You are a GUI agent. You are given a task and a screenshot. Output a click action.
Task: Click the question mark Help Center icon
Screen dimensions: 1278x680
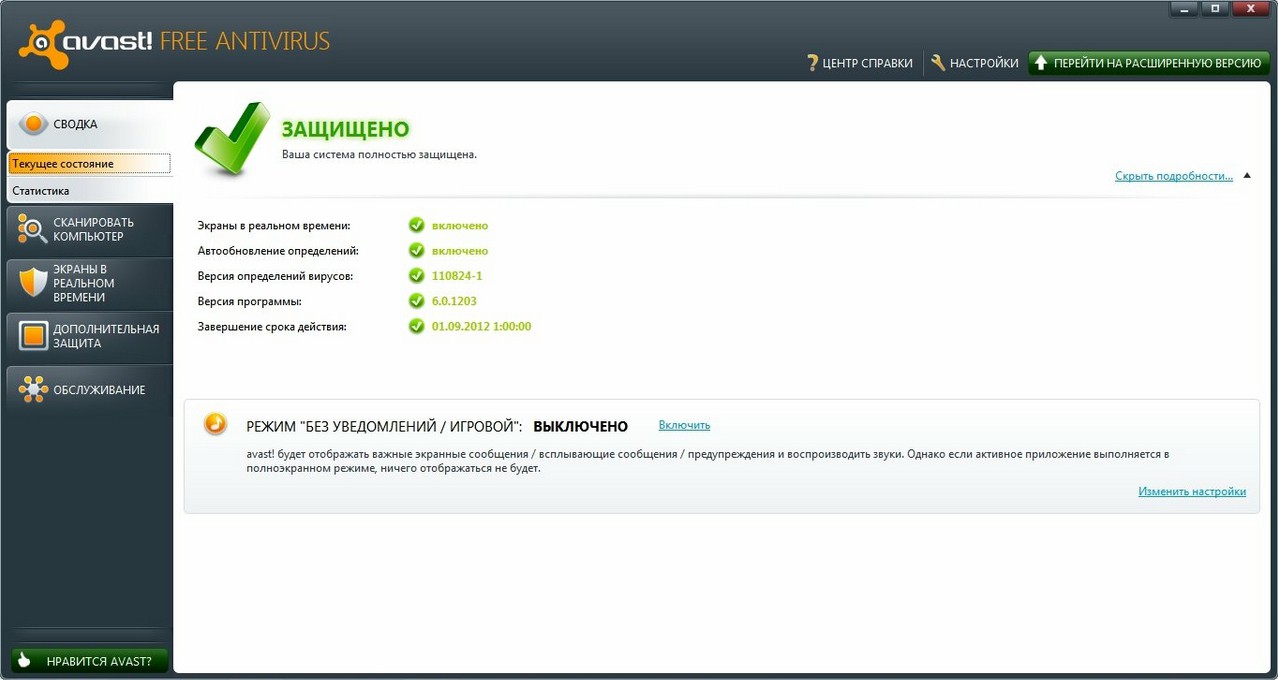point(813,63)
